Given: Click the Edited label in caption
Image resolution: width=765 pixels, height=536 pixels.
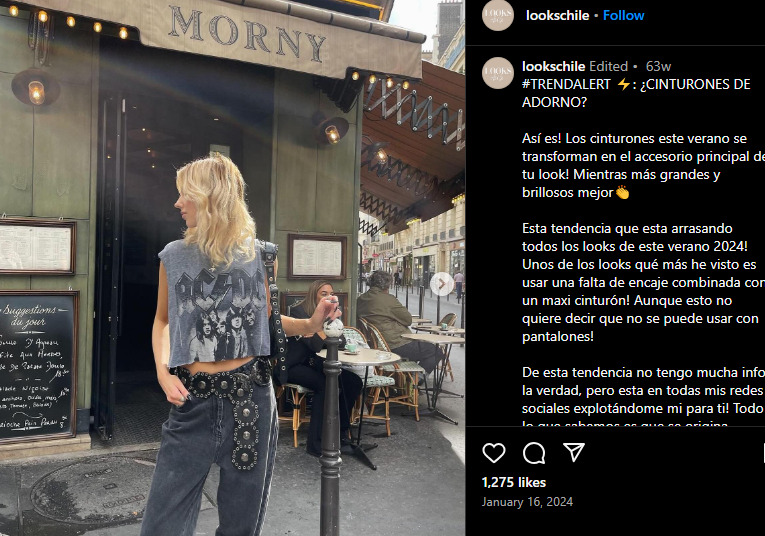Looking at the screenshot, I should point(608,66).
